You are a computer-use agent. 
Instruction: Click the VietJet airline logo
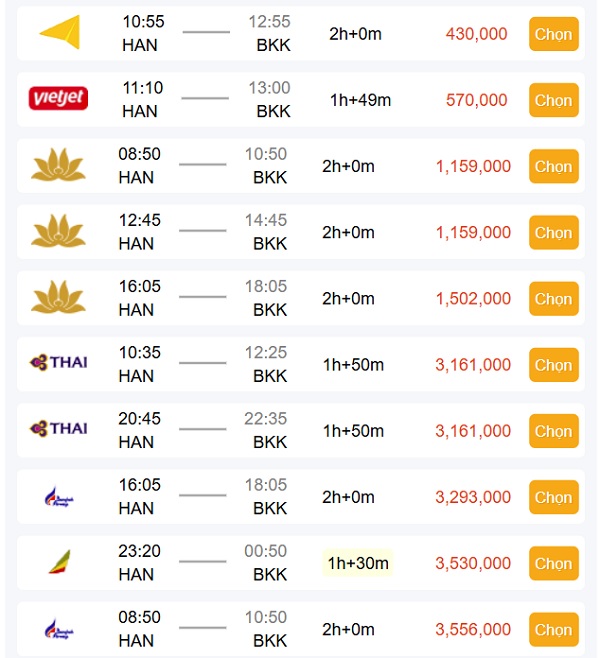(59, 98)
